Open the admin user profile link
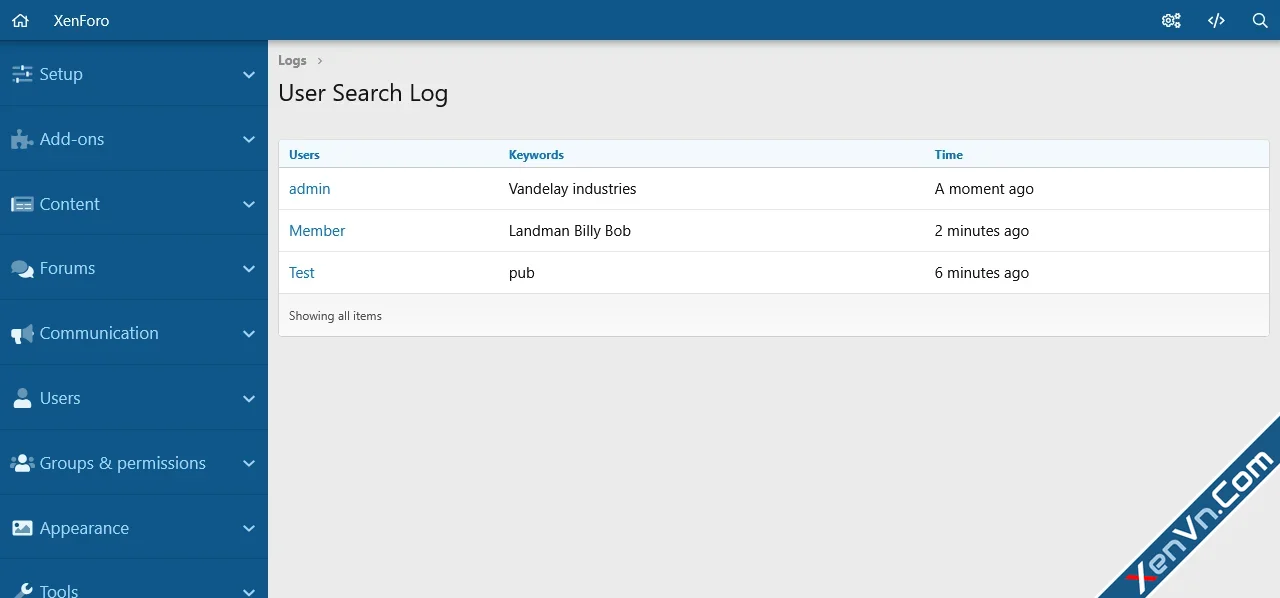 click(309, 188)
